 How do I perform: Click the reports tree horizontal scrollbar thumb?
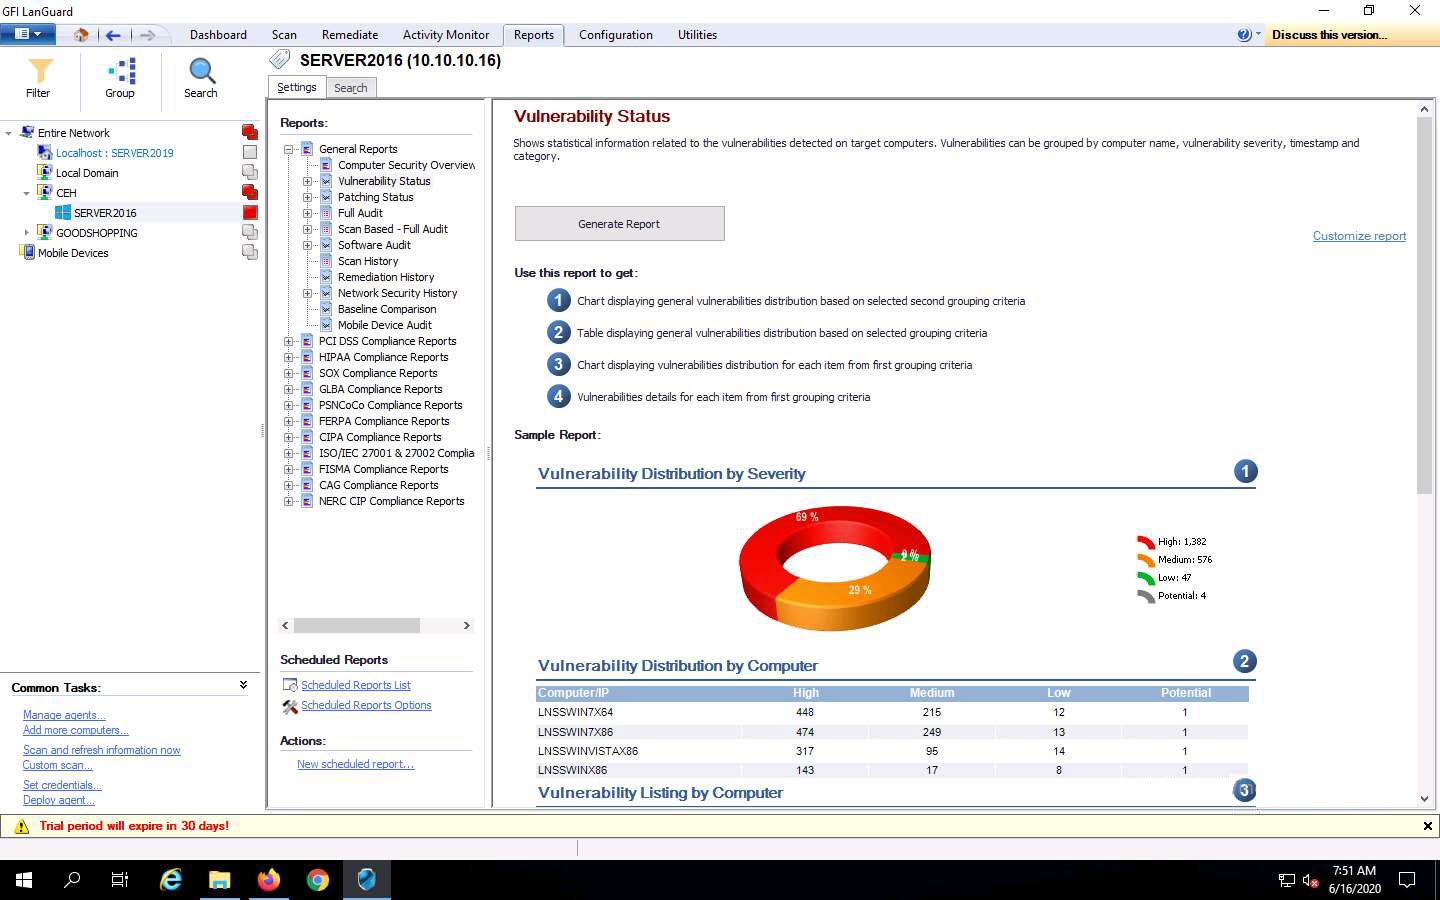click(356, 625)
